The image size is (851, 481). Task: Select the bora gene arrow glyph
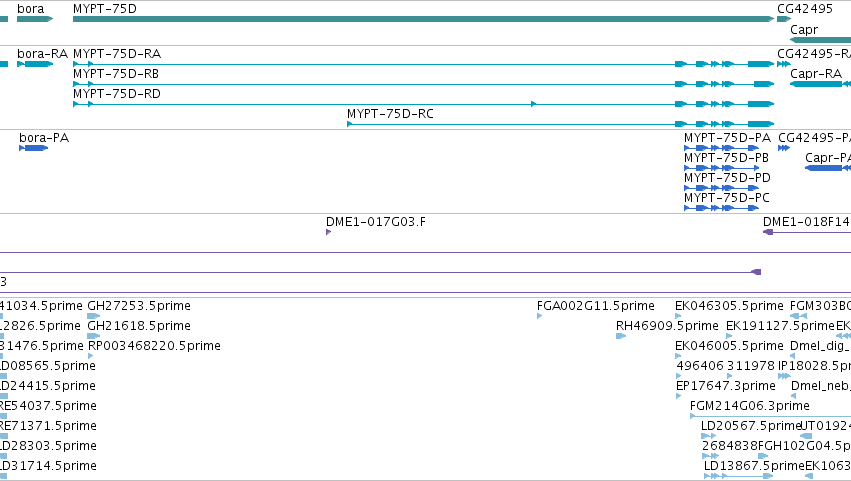coord(35,19)
